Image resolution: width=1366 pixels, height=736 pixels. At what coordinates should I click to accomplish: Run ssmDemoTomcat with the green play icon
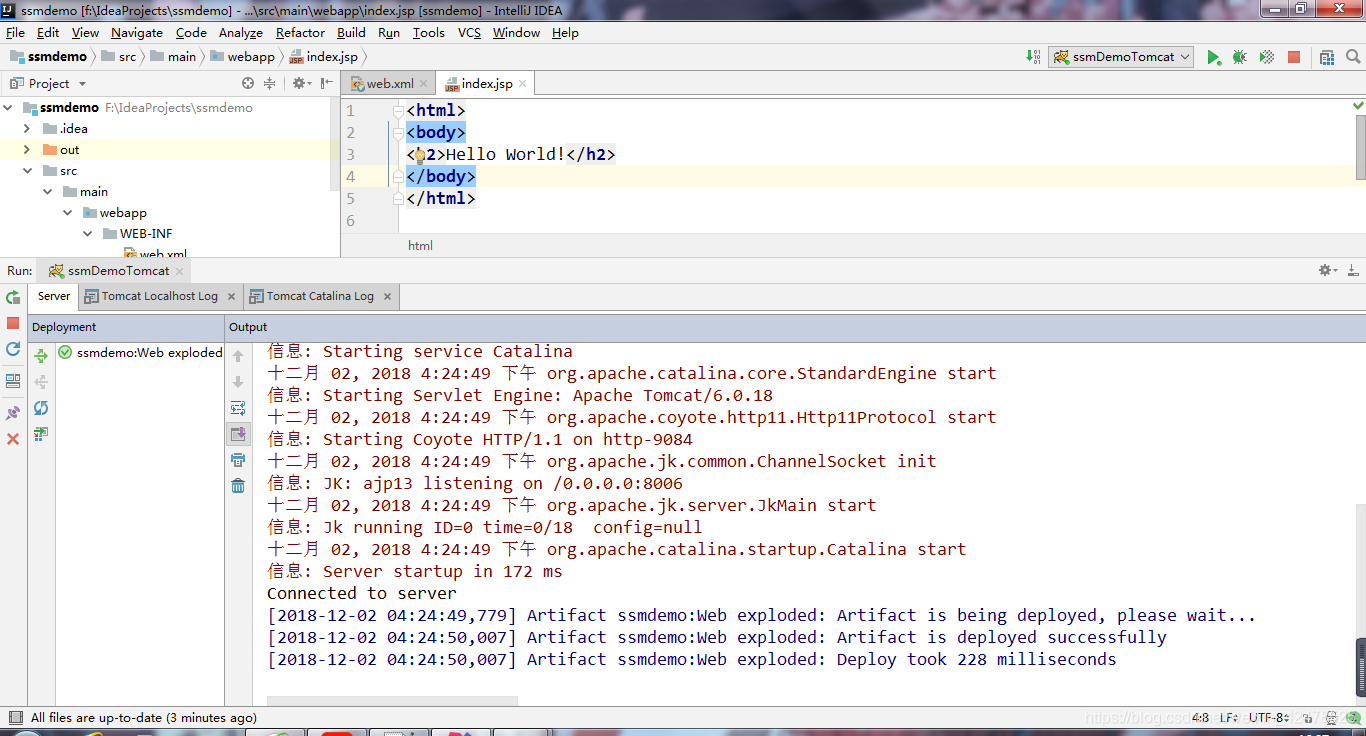1213,57
